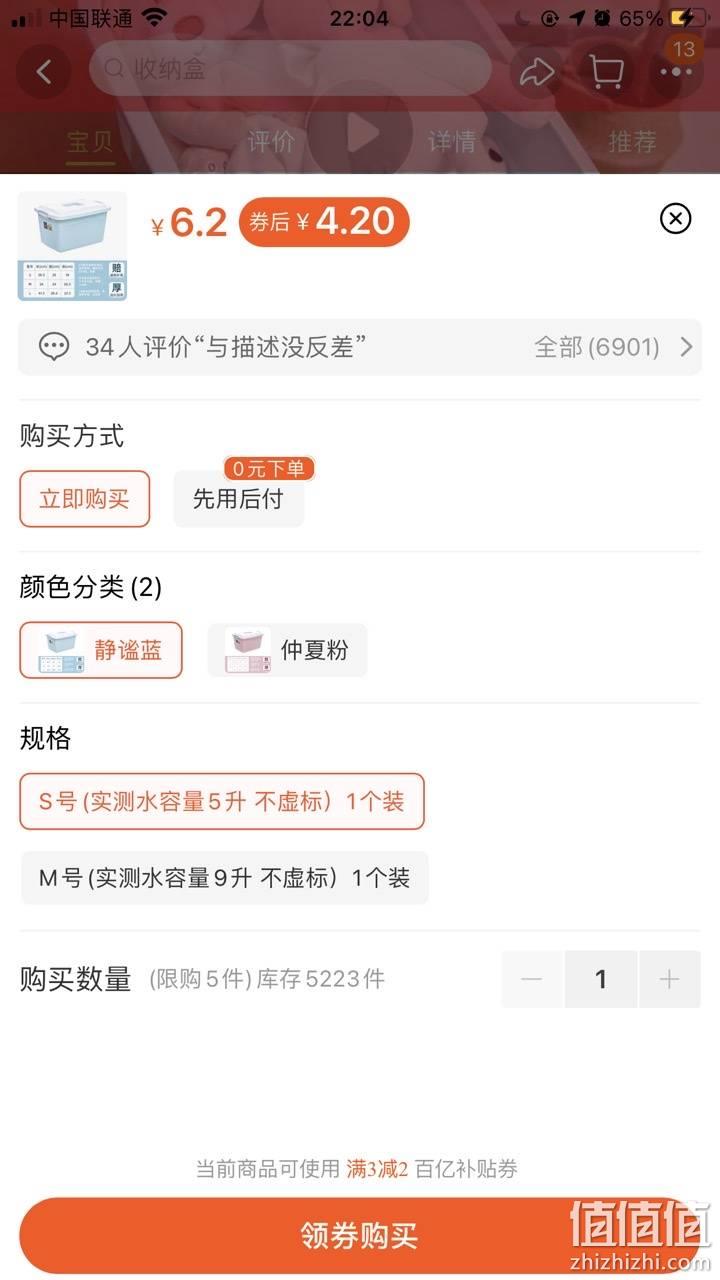Select 立即购买 purchase method
Image resolution: width=720 pixels, height=1280 pixels.
click(x=85, y=499)
